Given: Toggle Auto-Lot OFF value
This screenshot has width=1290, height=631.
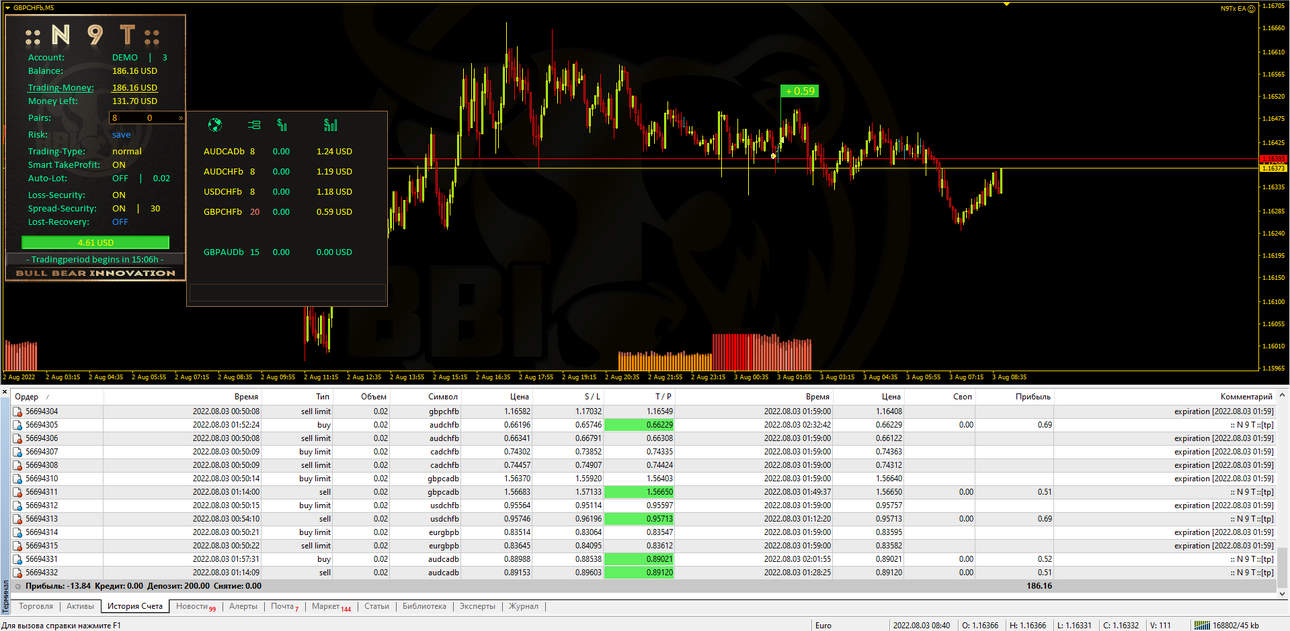Looking at the screenshot, I should coord(119,178).
